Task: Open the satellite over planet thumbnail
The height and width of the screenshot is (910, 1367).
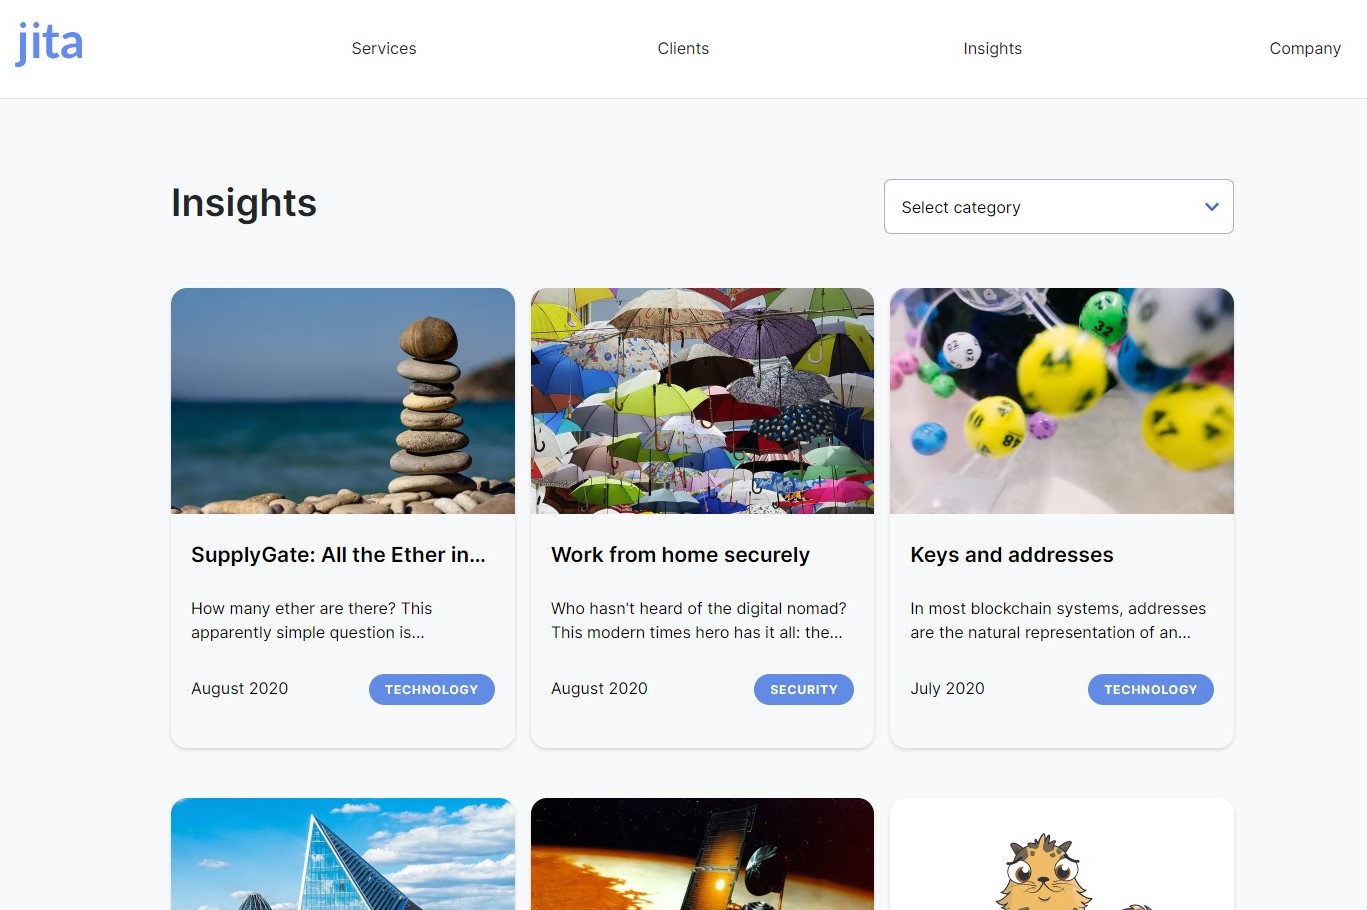Action: 702,854
